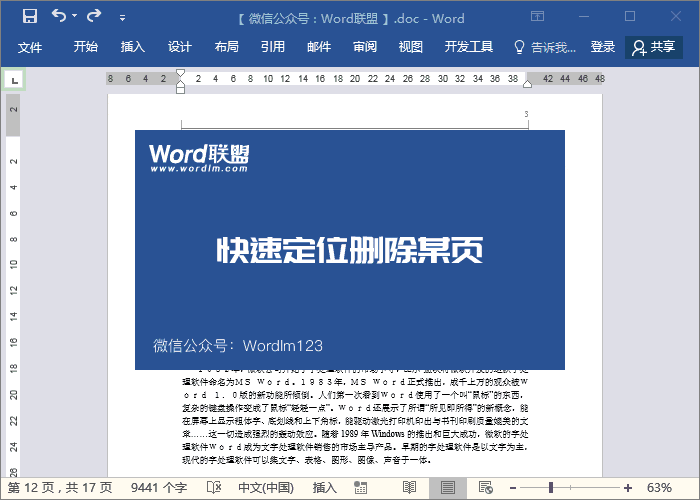Click the first line indent marker on ruler
The height and width of the screenshot is (500, 700).
point(180,73)
